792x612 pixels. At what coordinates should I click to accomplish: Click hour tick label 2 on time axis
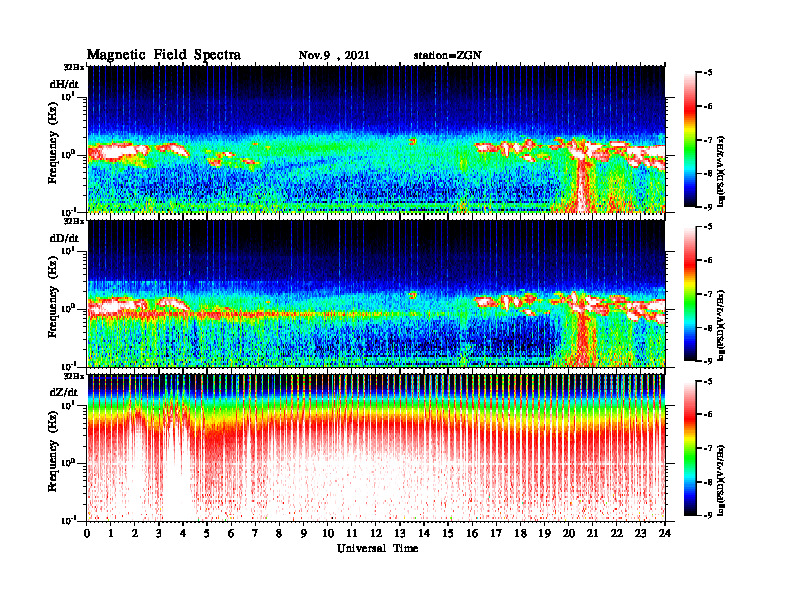(135, 533)
